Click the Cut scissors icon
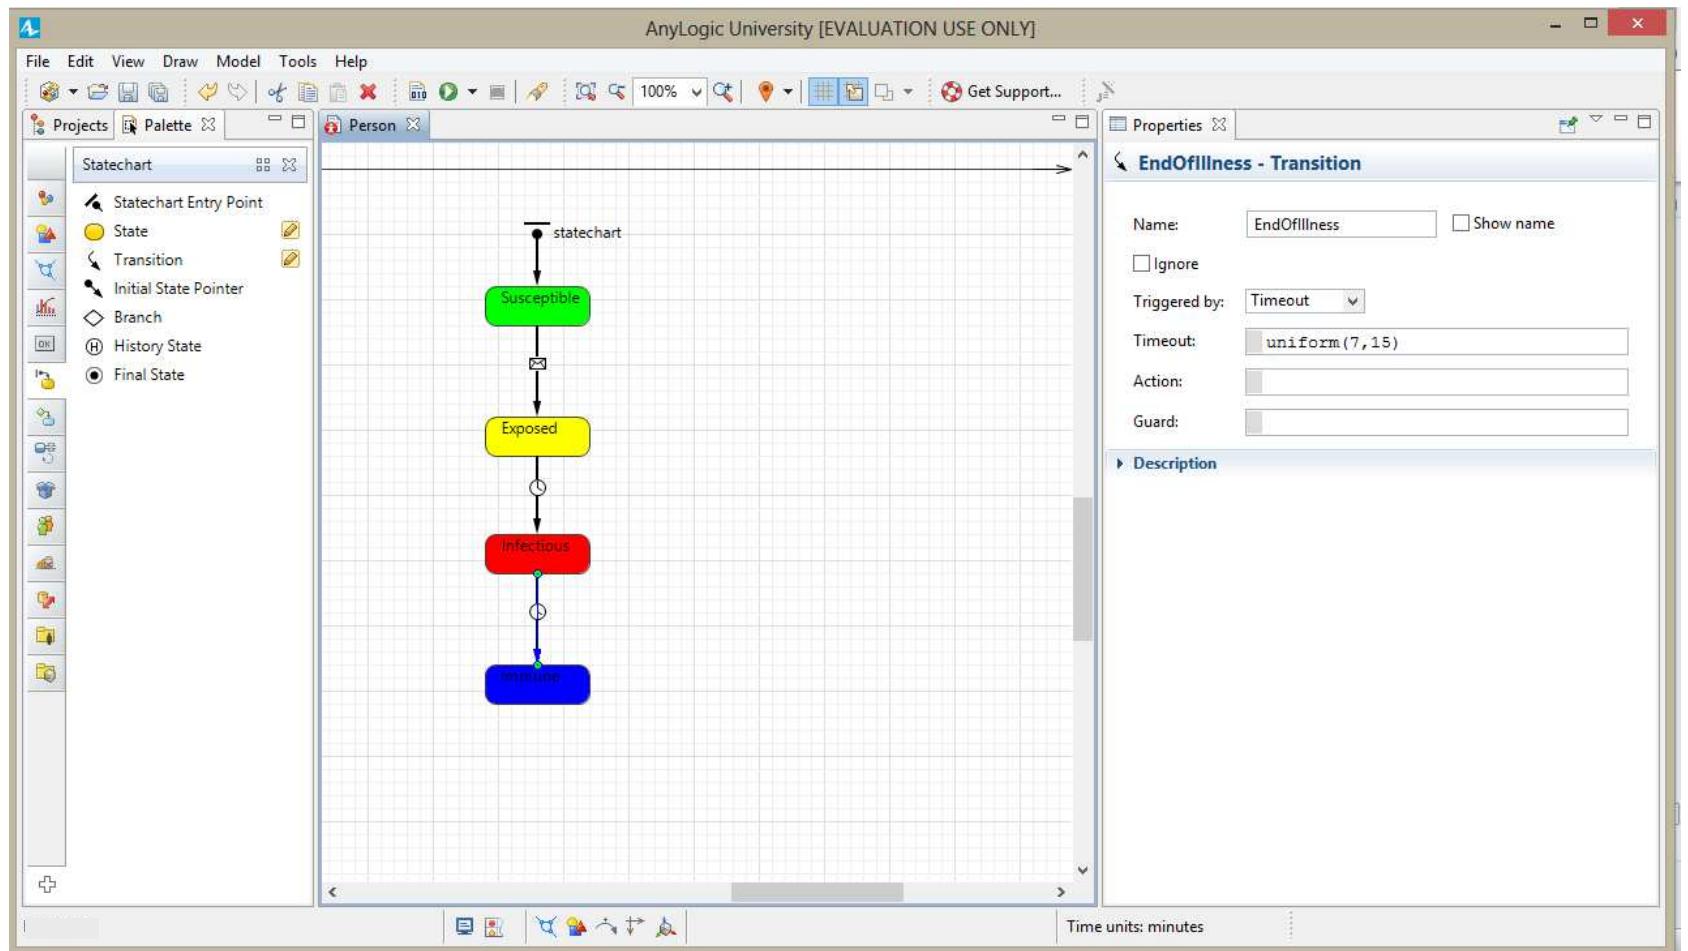The width and height of the screenshot is (1688, 951). (x=277, y=92)
